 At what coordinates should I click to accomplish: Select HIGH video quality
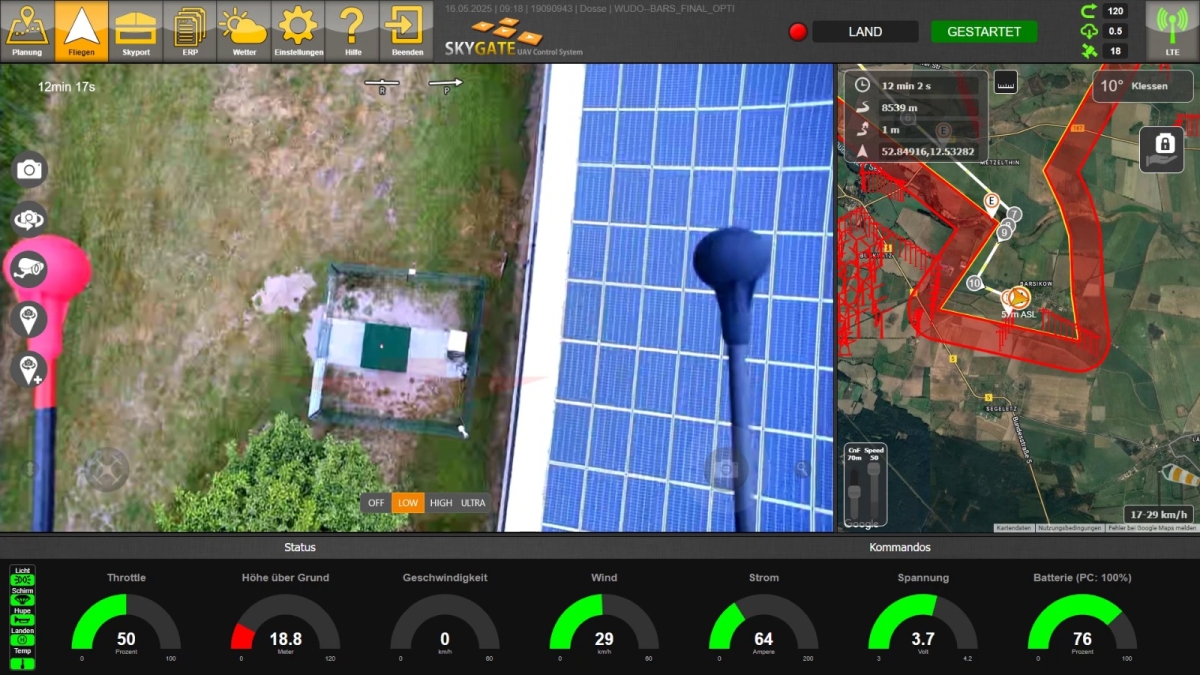(441, 503)
